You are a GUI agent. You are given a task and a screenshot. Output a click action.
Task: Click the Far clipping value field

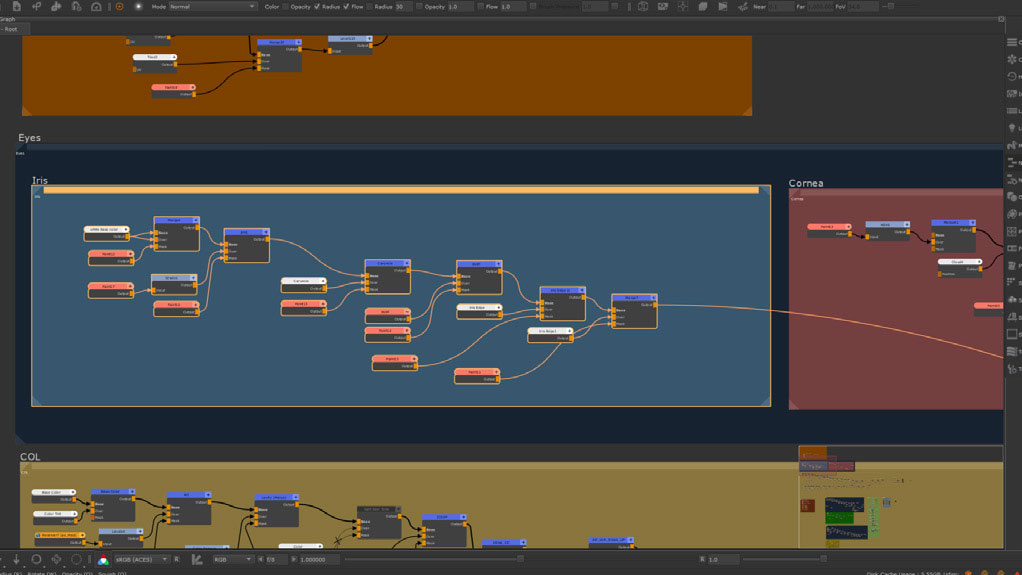point(820,7)
